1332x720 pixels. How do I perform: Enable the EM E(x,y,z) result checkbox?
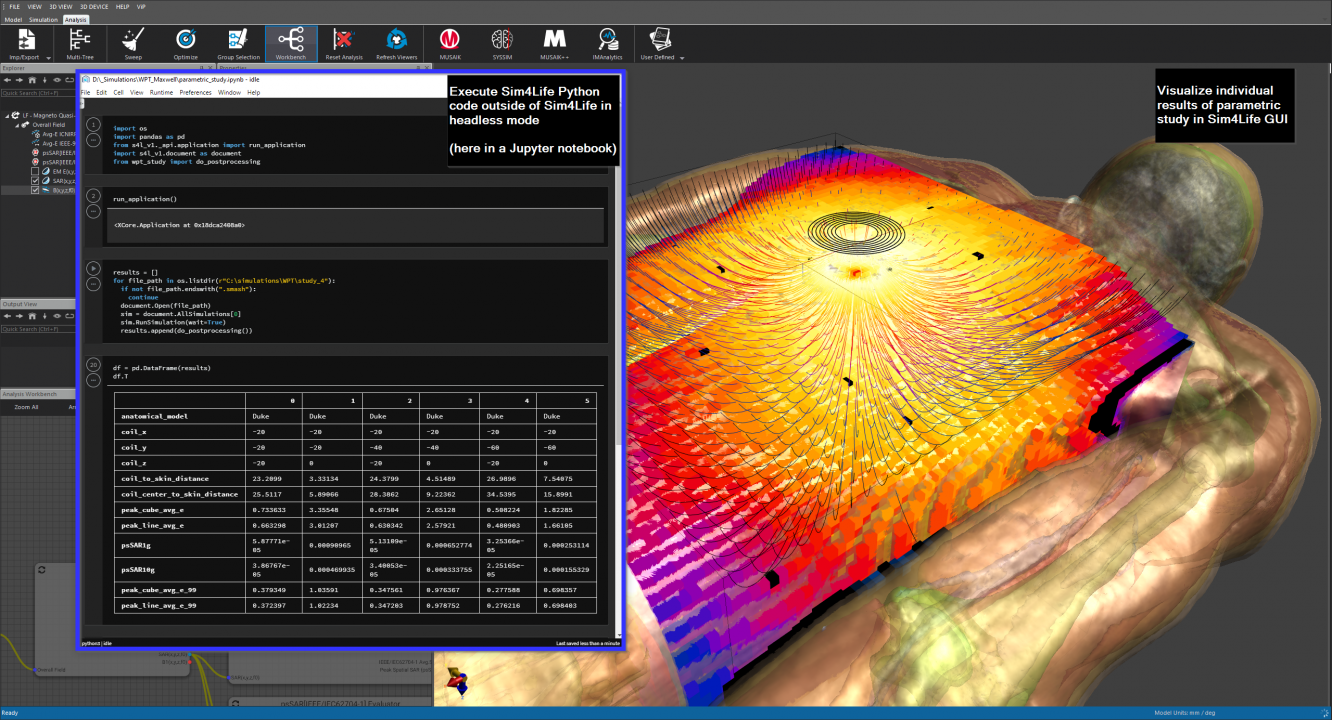[35, 171]
